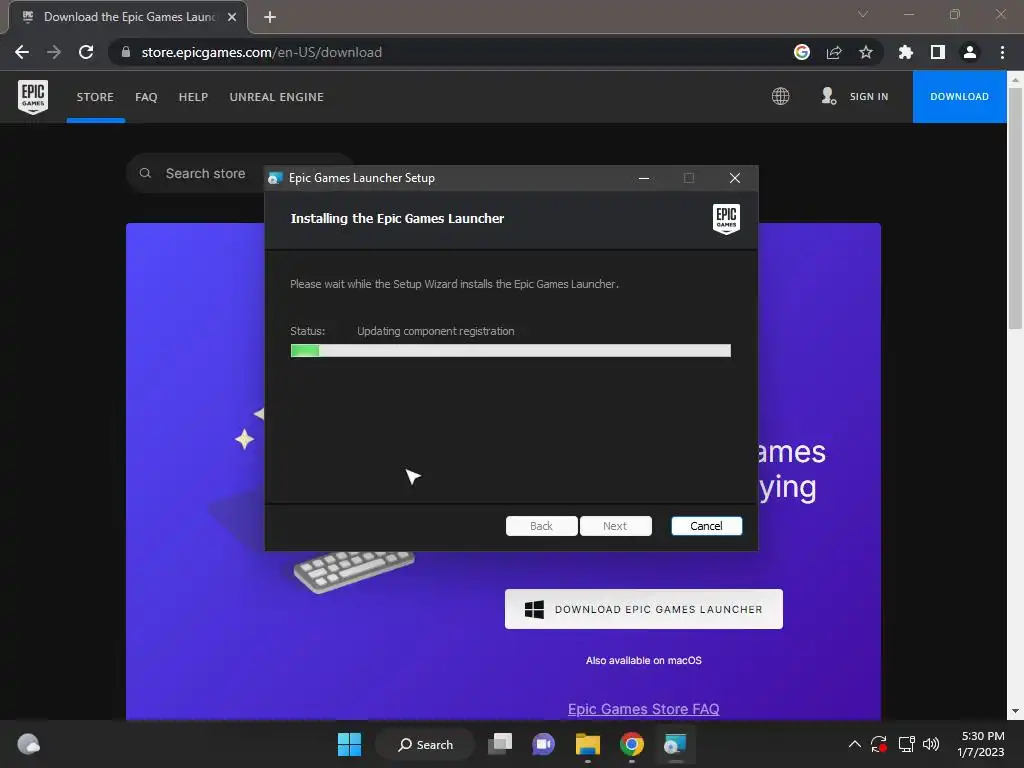
Task: Click the Next button in the installer
Action: 615,526
